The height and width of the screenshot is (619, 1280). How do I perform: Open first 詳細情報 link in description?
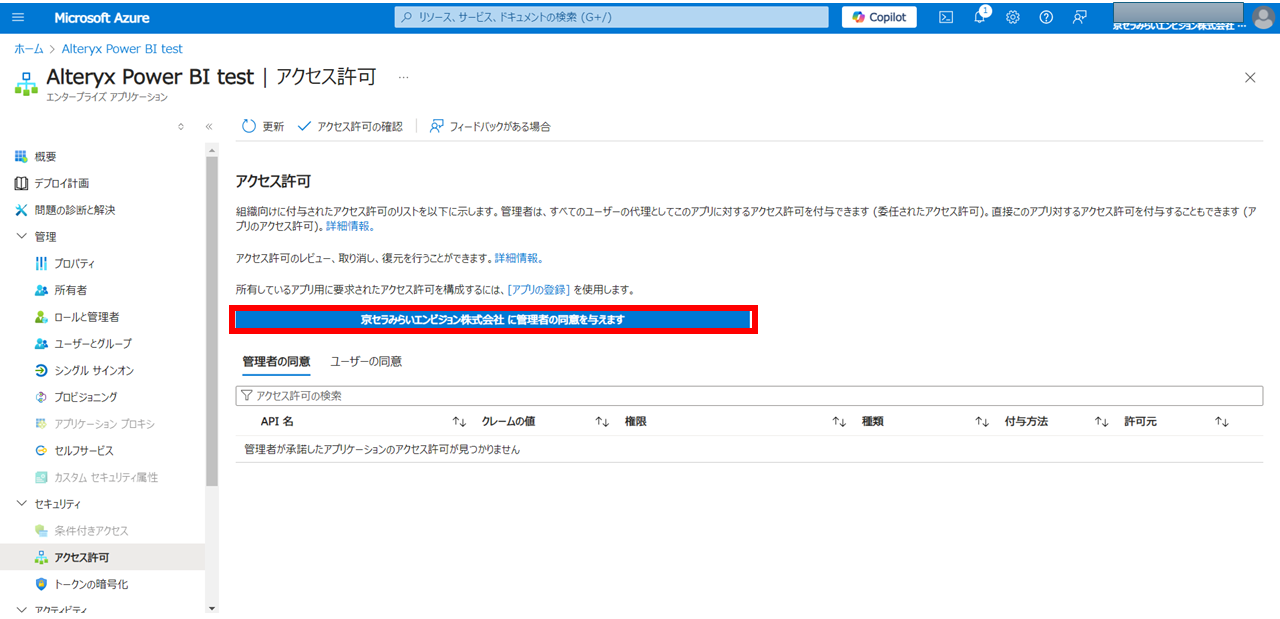(350, 227)
